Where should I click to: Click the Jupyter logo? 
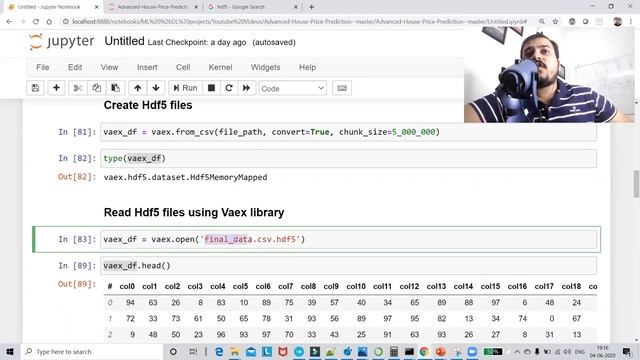pyautogui.click(x=61, y=42)
